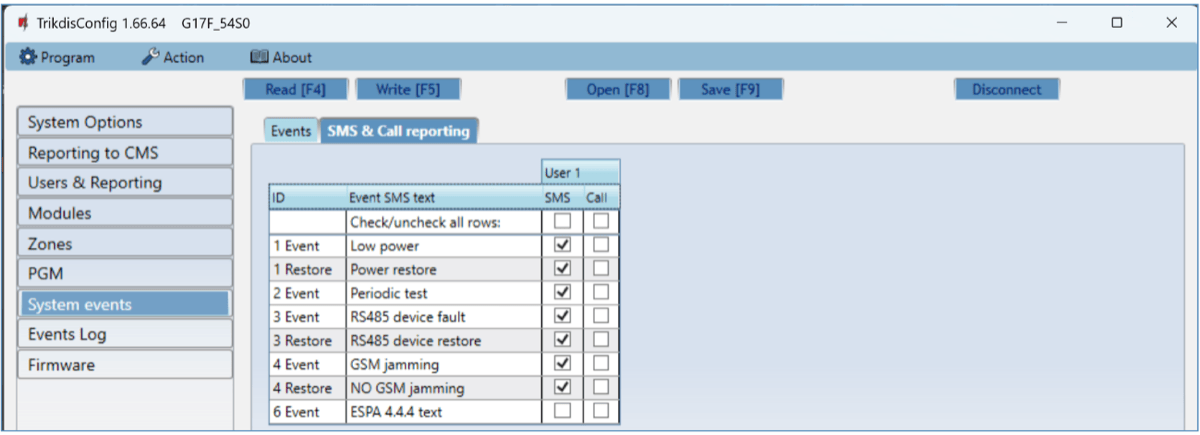Click the TrikdisConfig app icon in title bar
This screenshot has width=1200, height=435.
coord(22,22)
